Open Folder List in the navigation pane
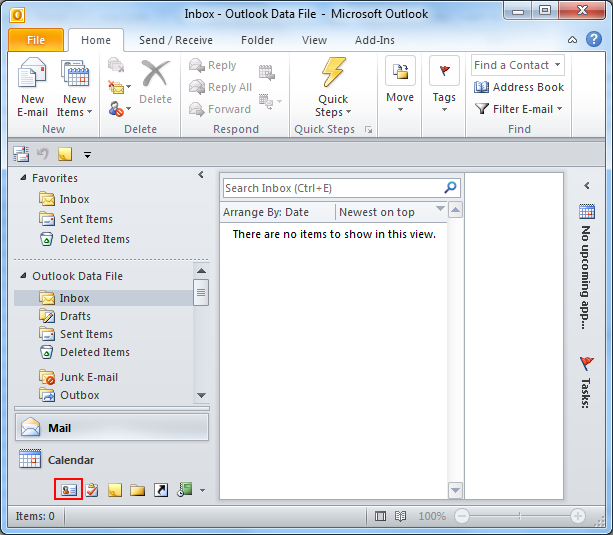This screenshot has width=613, height=535. pos(137,490)
